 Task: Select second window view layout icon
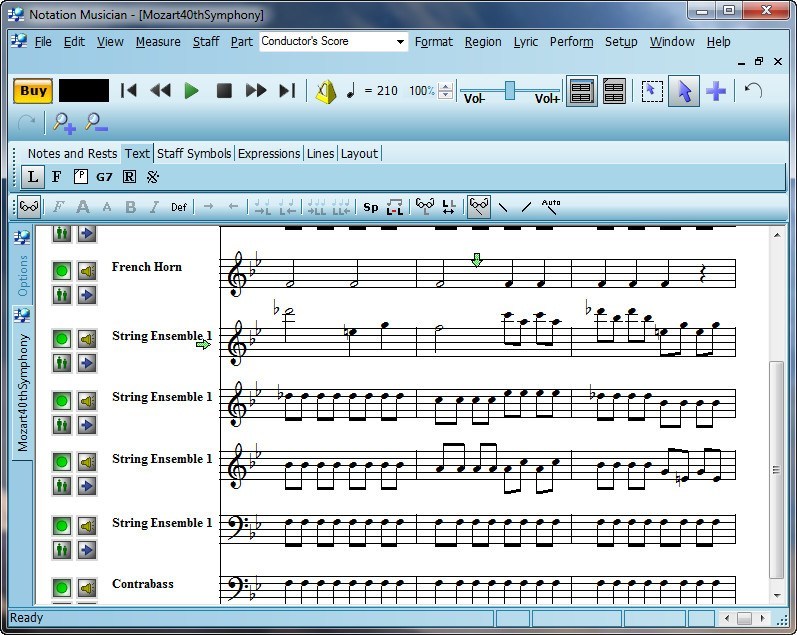(x=614, y=92)
